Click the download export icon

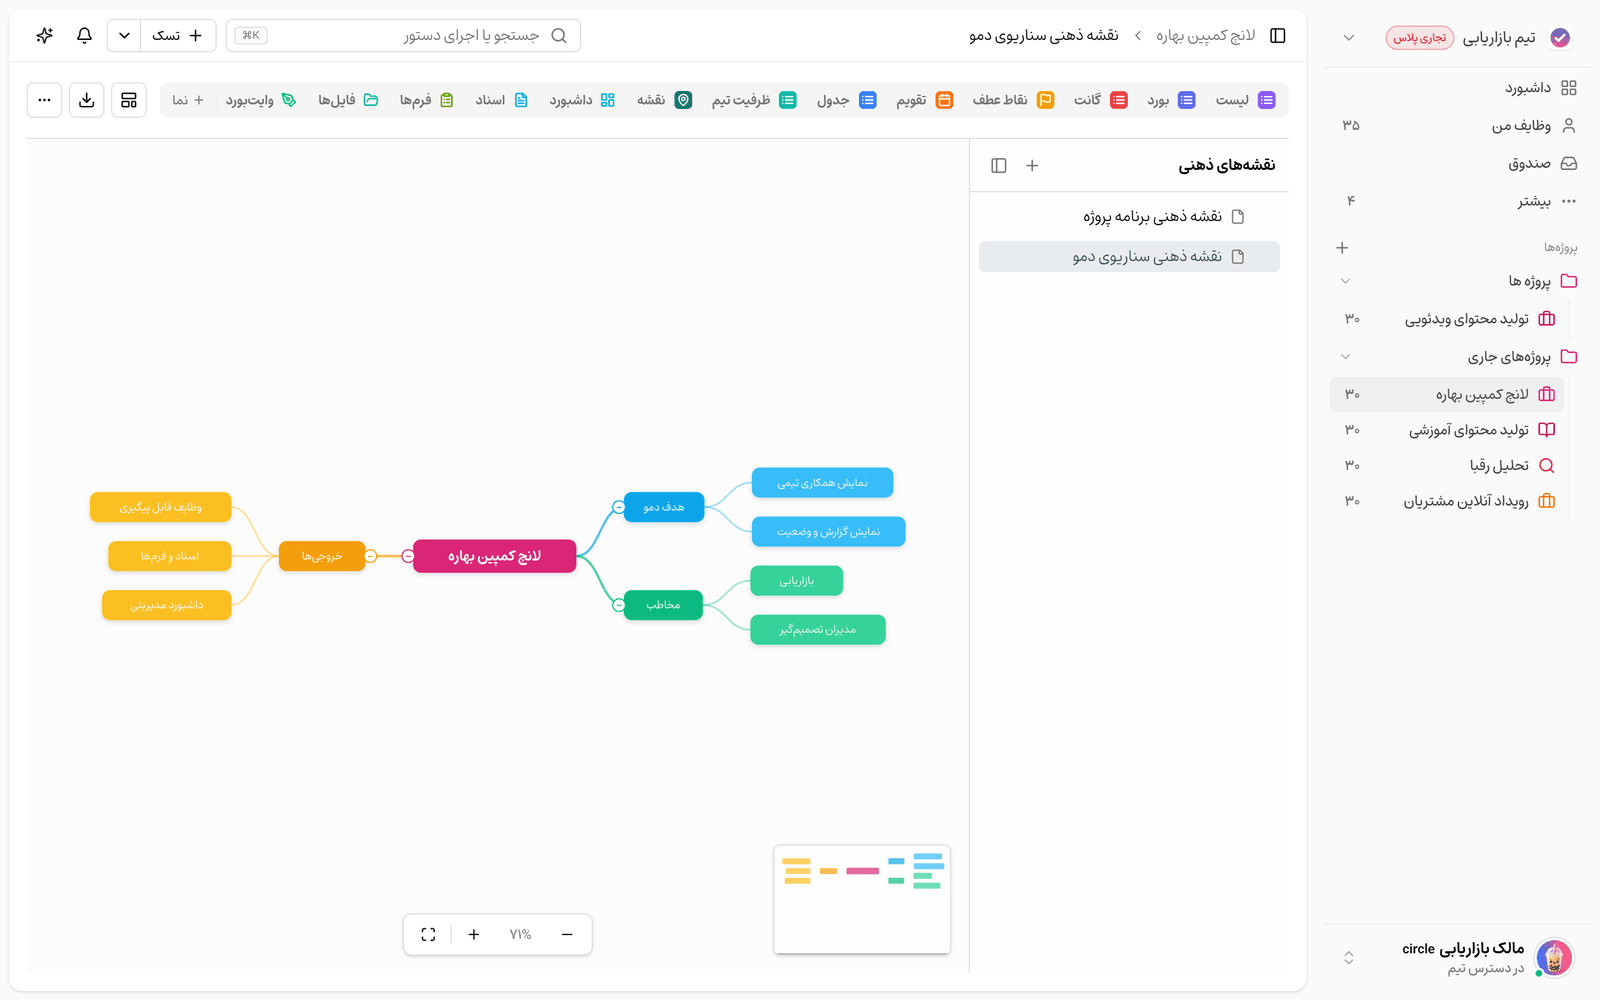(87, 100)
